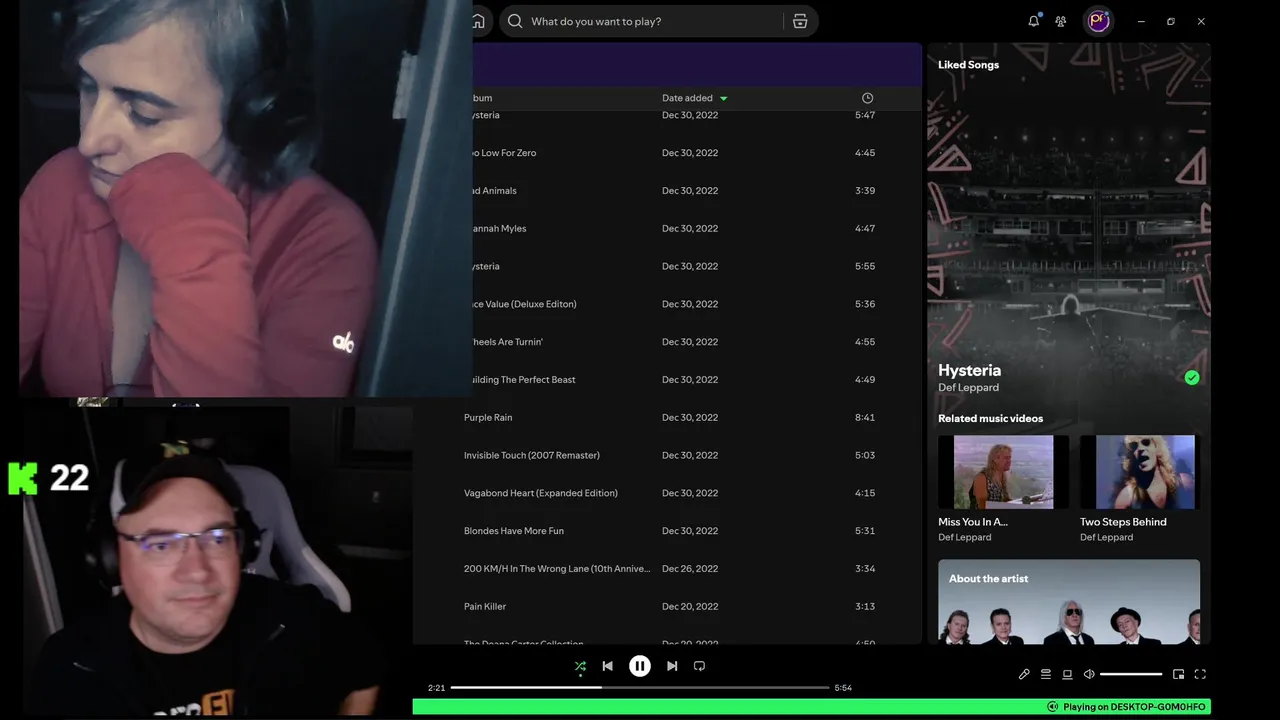Image resolution: width=1280 pixels, height=720 pixels.
Task: Skip to previous track
Action: tap(607, 666)
